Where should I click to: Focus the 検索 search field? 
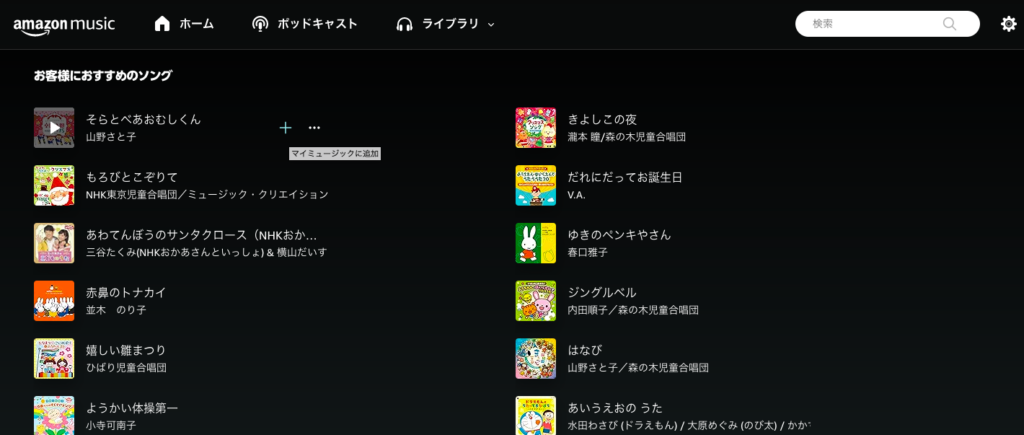point(887,24)
